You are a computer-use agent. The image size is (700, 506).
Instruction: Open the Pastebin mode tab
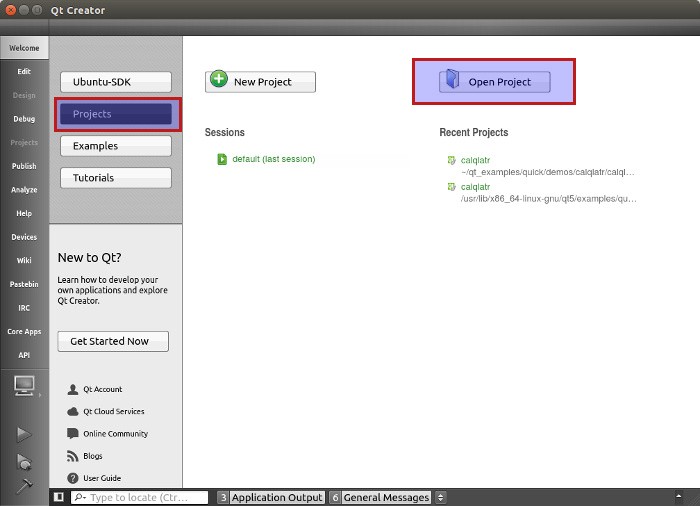[x=24, y=284]
